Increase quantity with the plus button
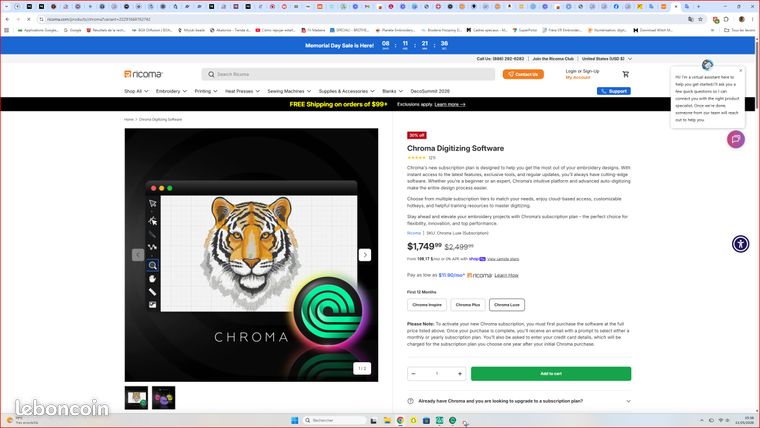The image size is (760, 428). 459,374
